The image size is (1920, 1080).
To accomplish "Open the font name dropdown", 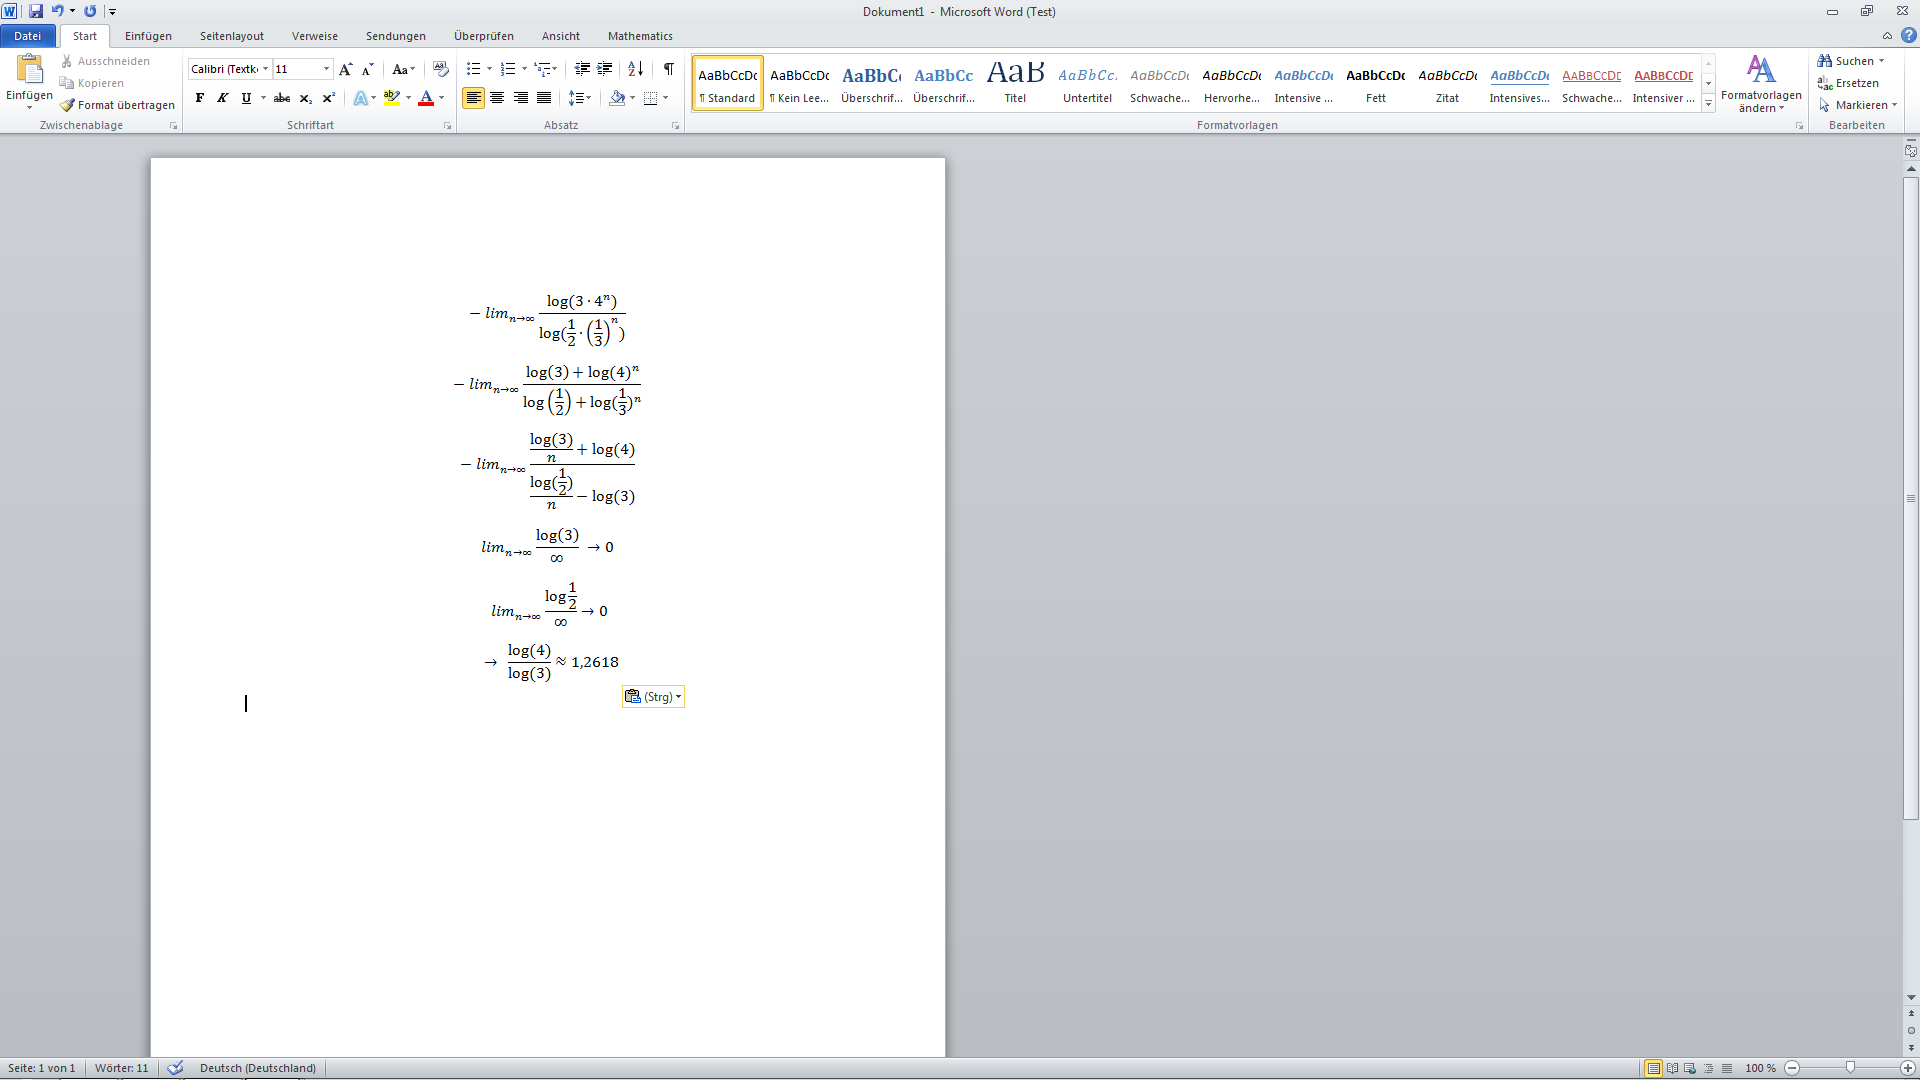I will (x=265, y=69).
